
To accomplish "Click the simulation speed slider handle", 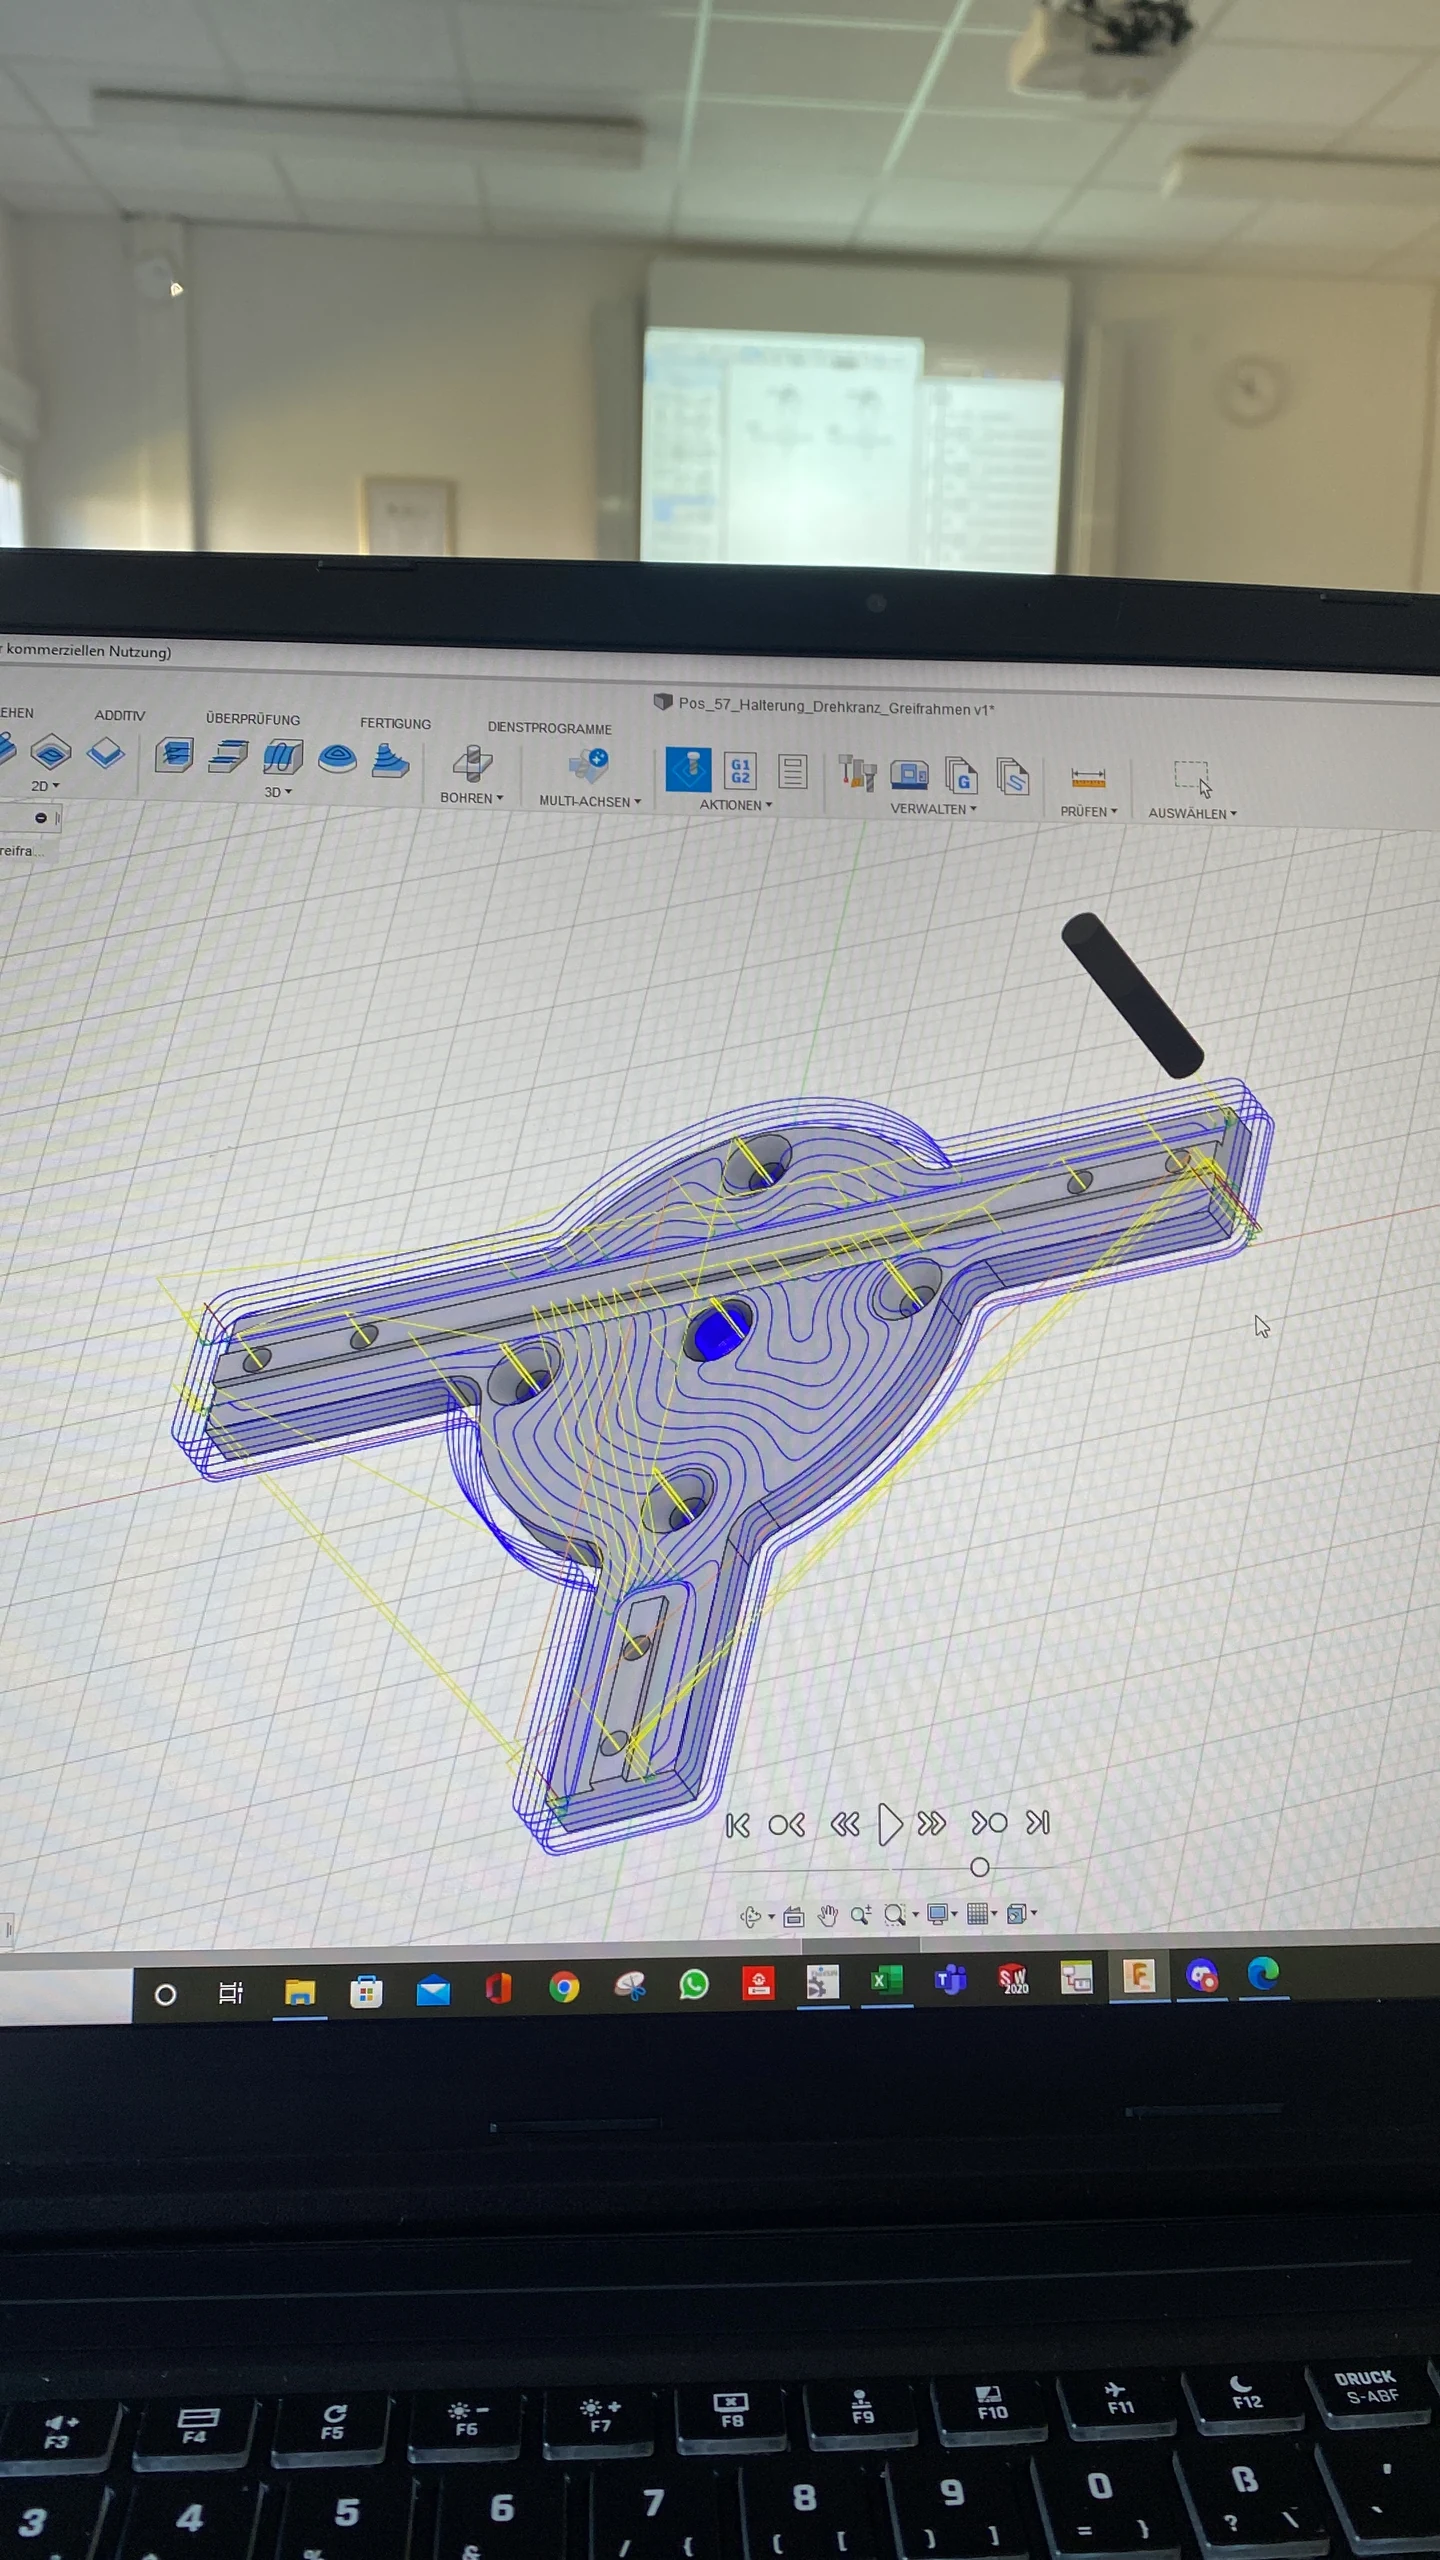I will [x=980, y=1867].
